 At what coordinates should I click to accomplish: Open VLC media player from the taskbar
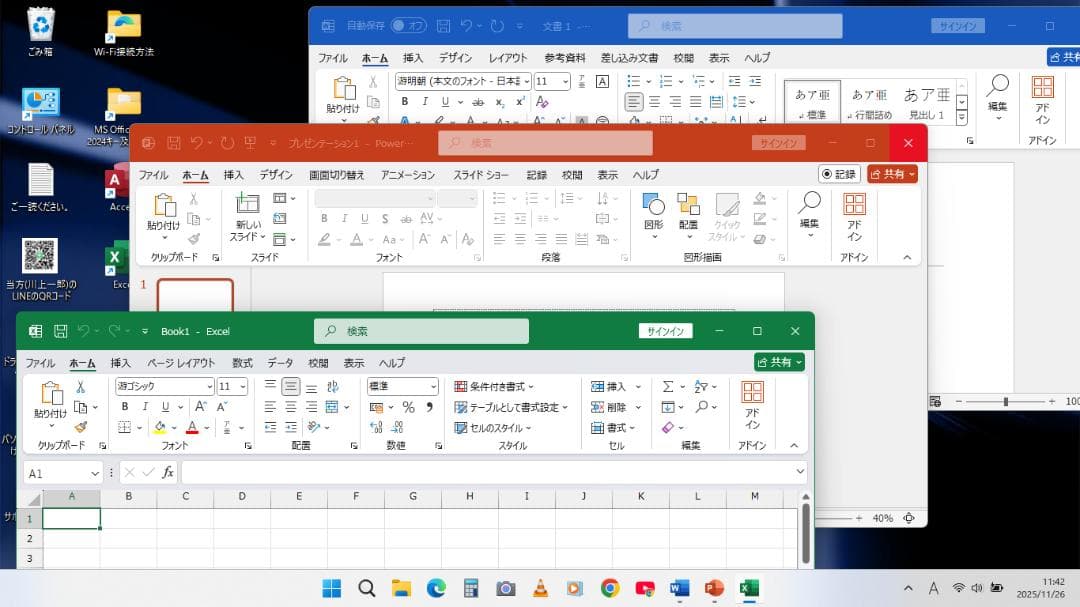point(540,588)
